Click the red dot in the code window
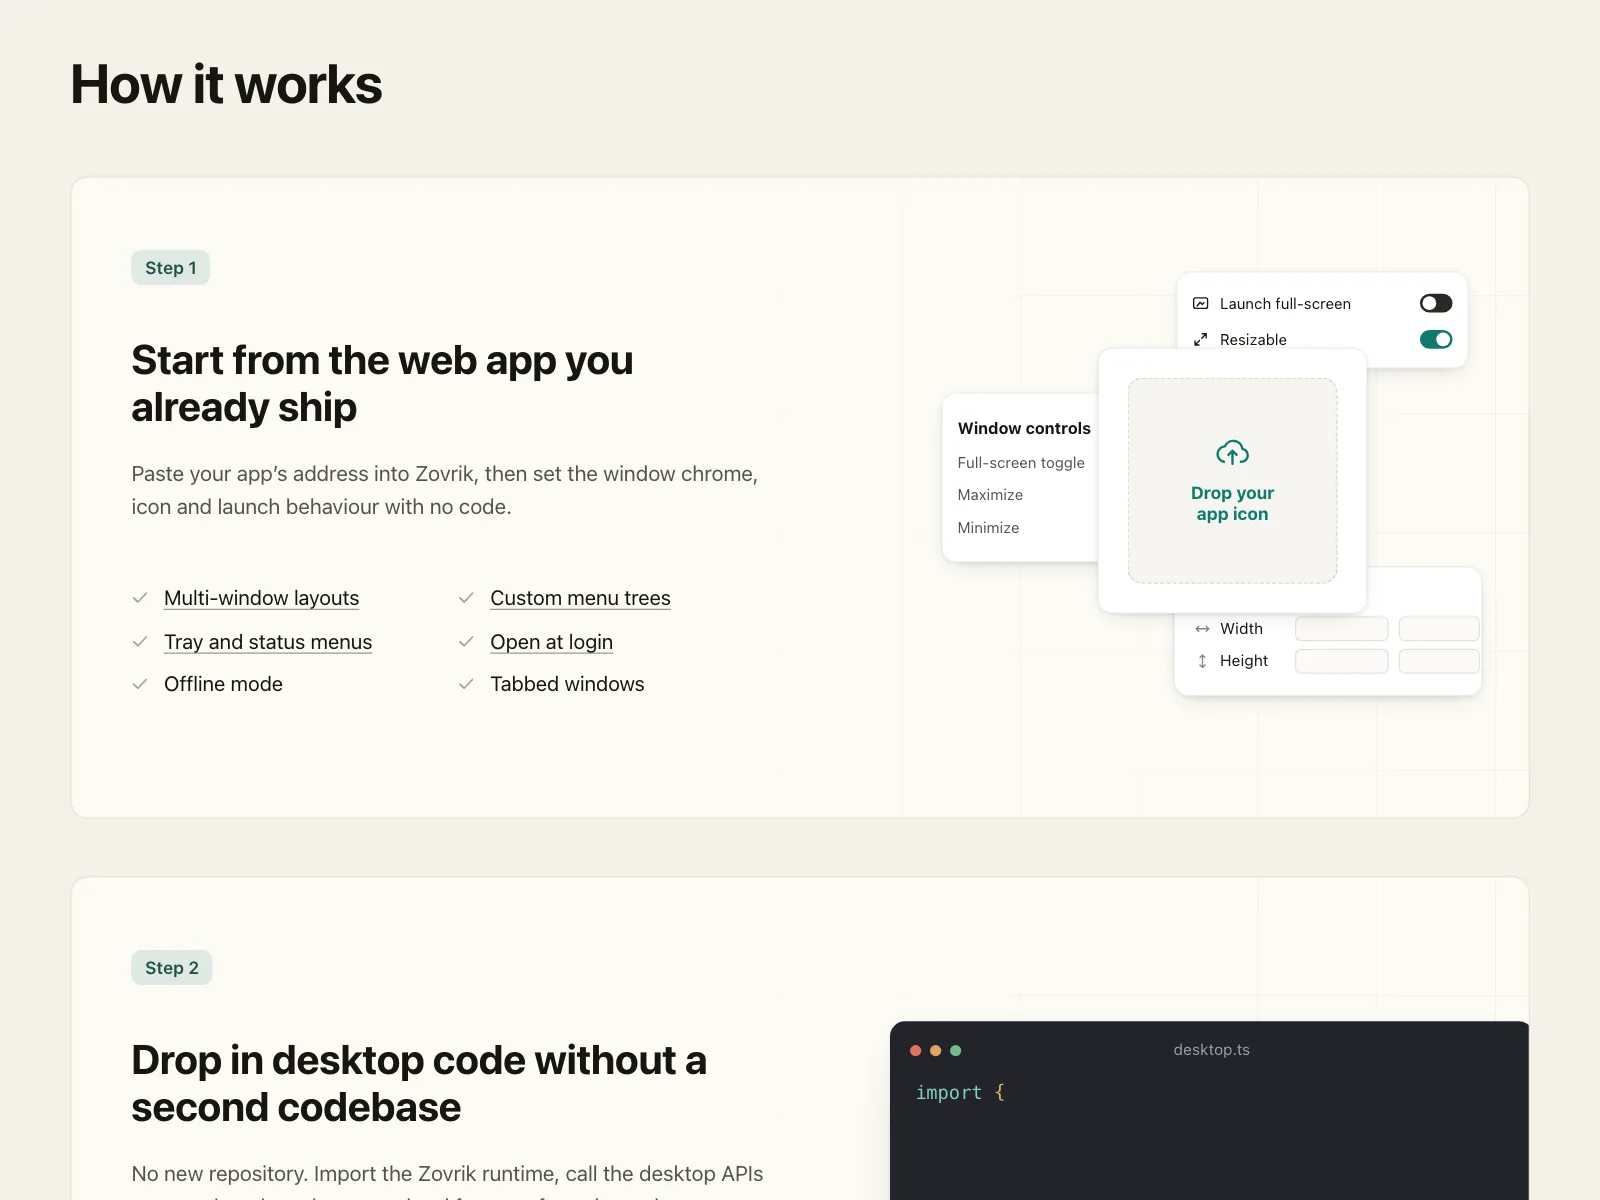 pyautogui.click(x=915, y=1050)
